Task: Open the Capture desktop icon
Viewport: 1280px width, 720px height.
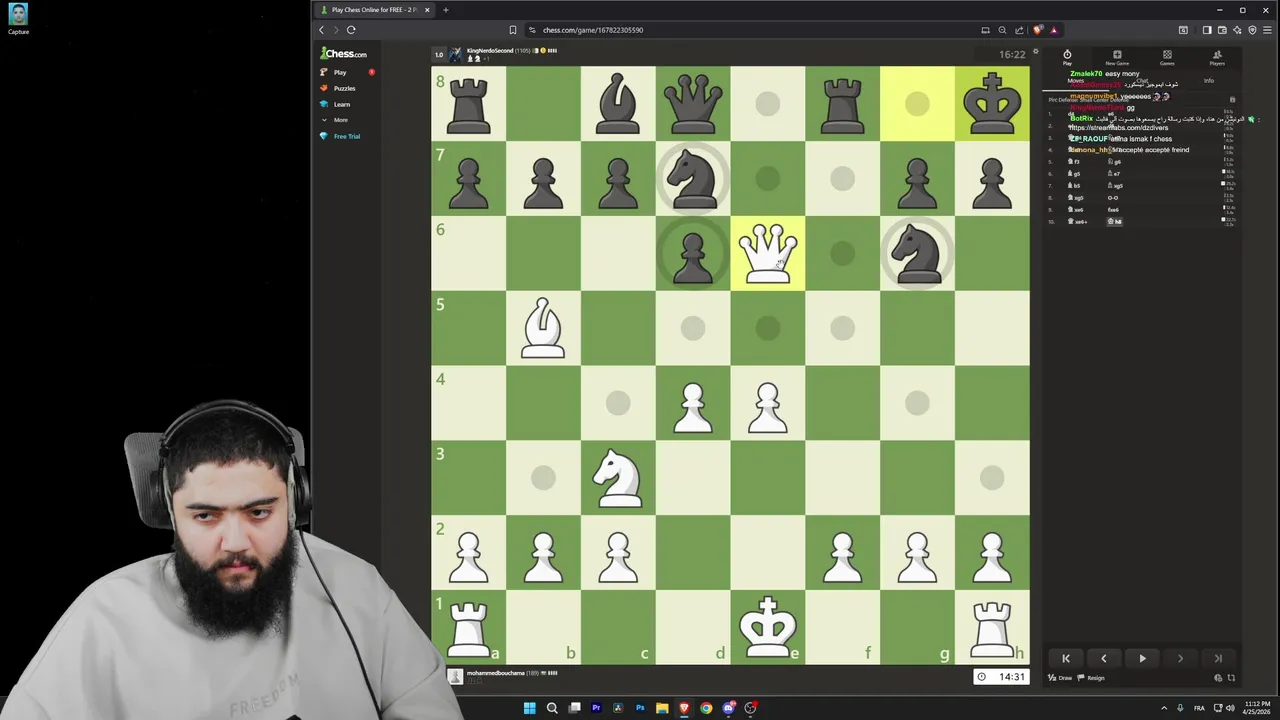Action: tap(18, 19)
